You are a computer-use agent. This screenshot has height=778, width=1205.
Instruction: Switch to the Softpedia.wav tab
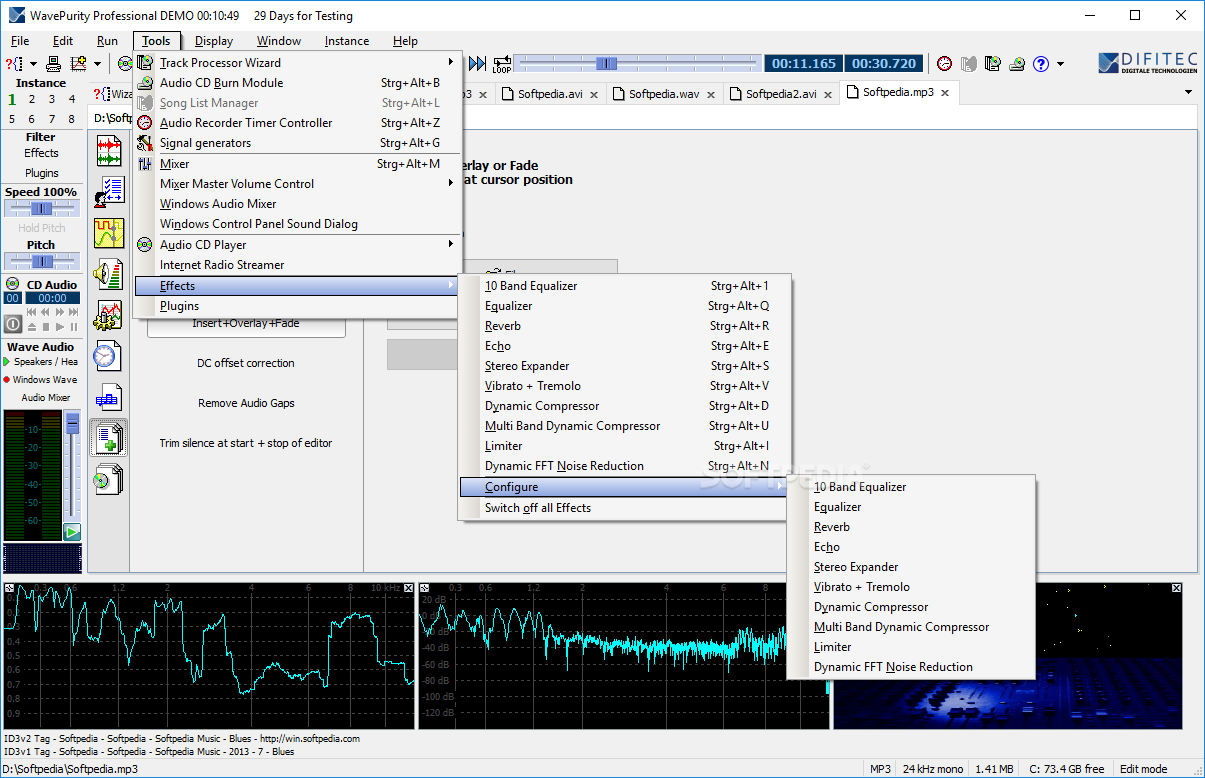coord(664,94)
